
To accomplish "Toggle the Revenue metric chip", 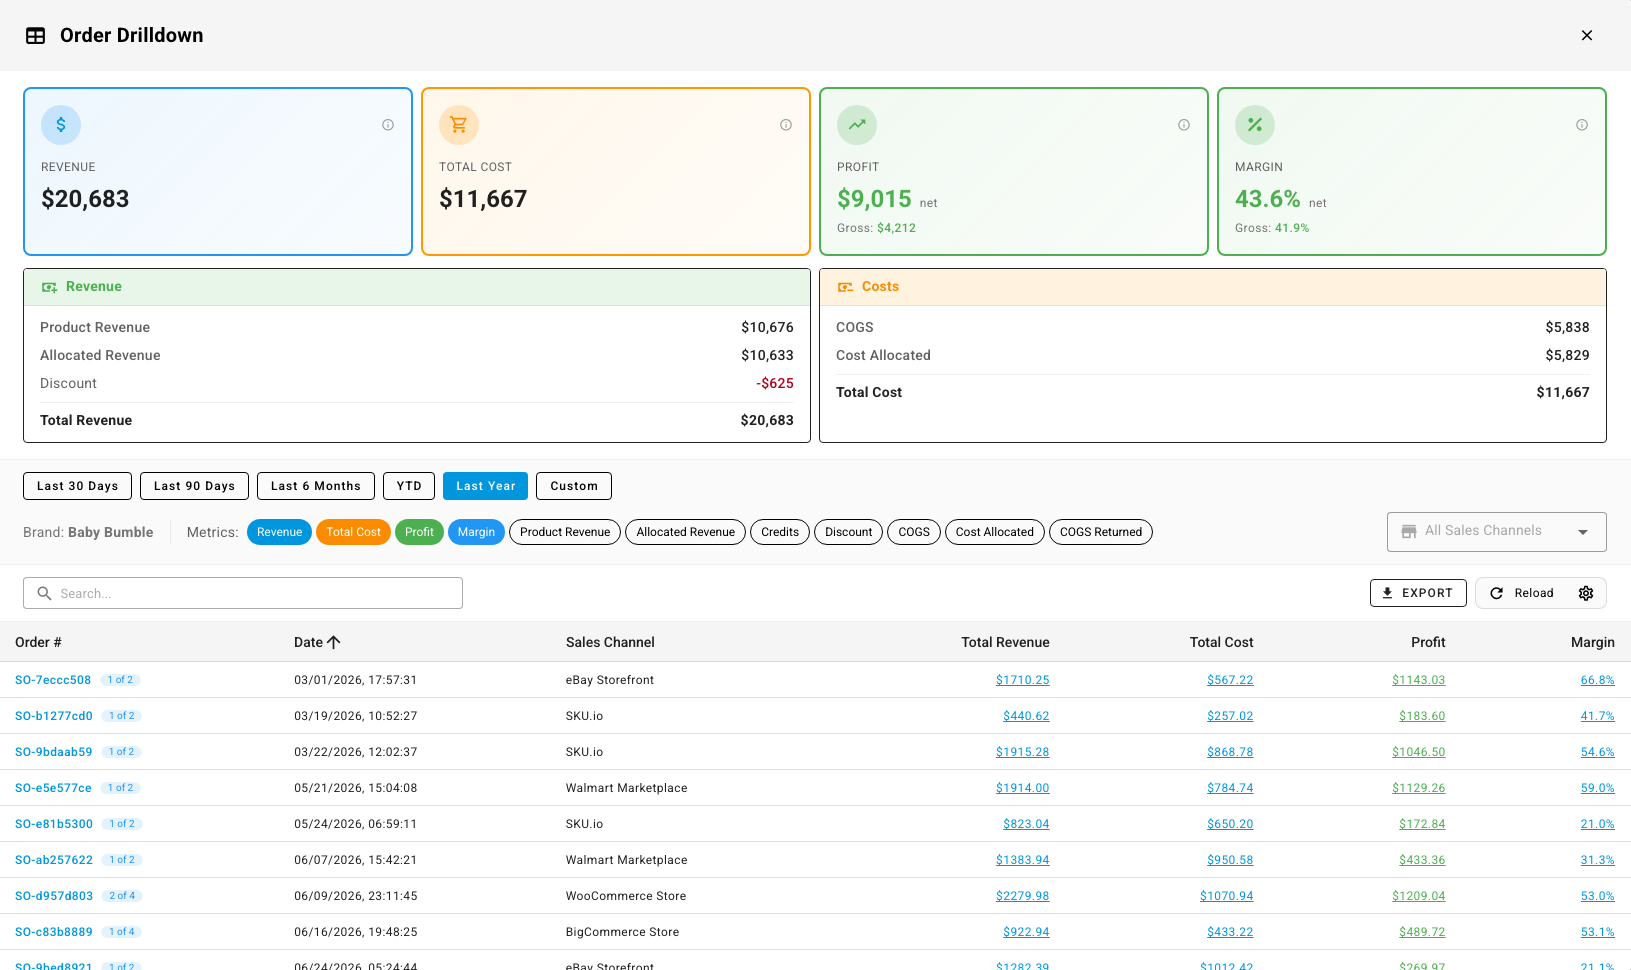I will (279, 532).
